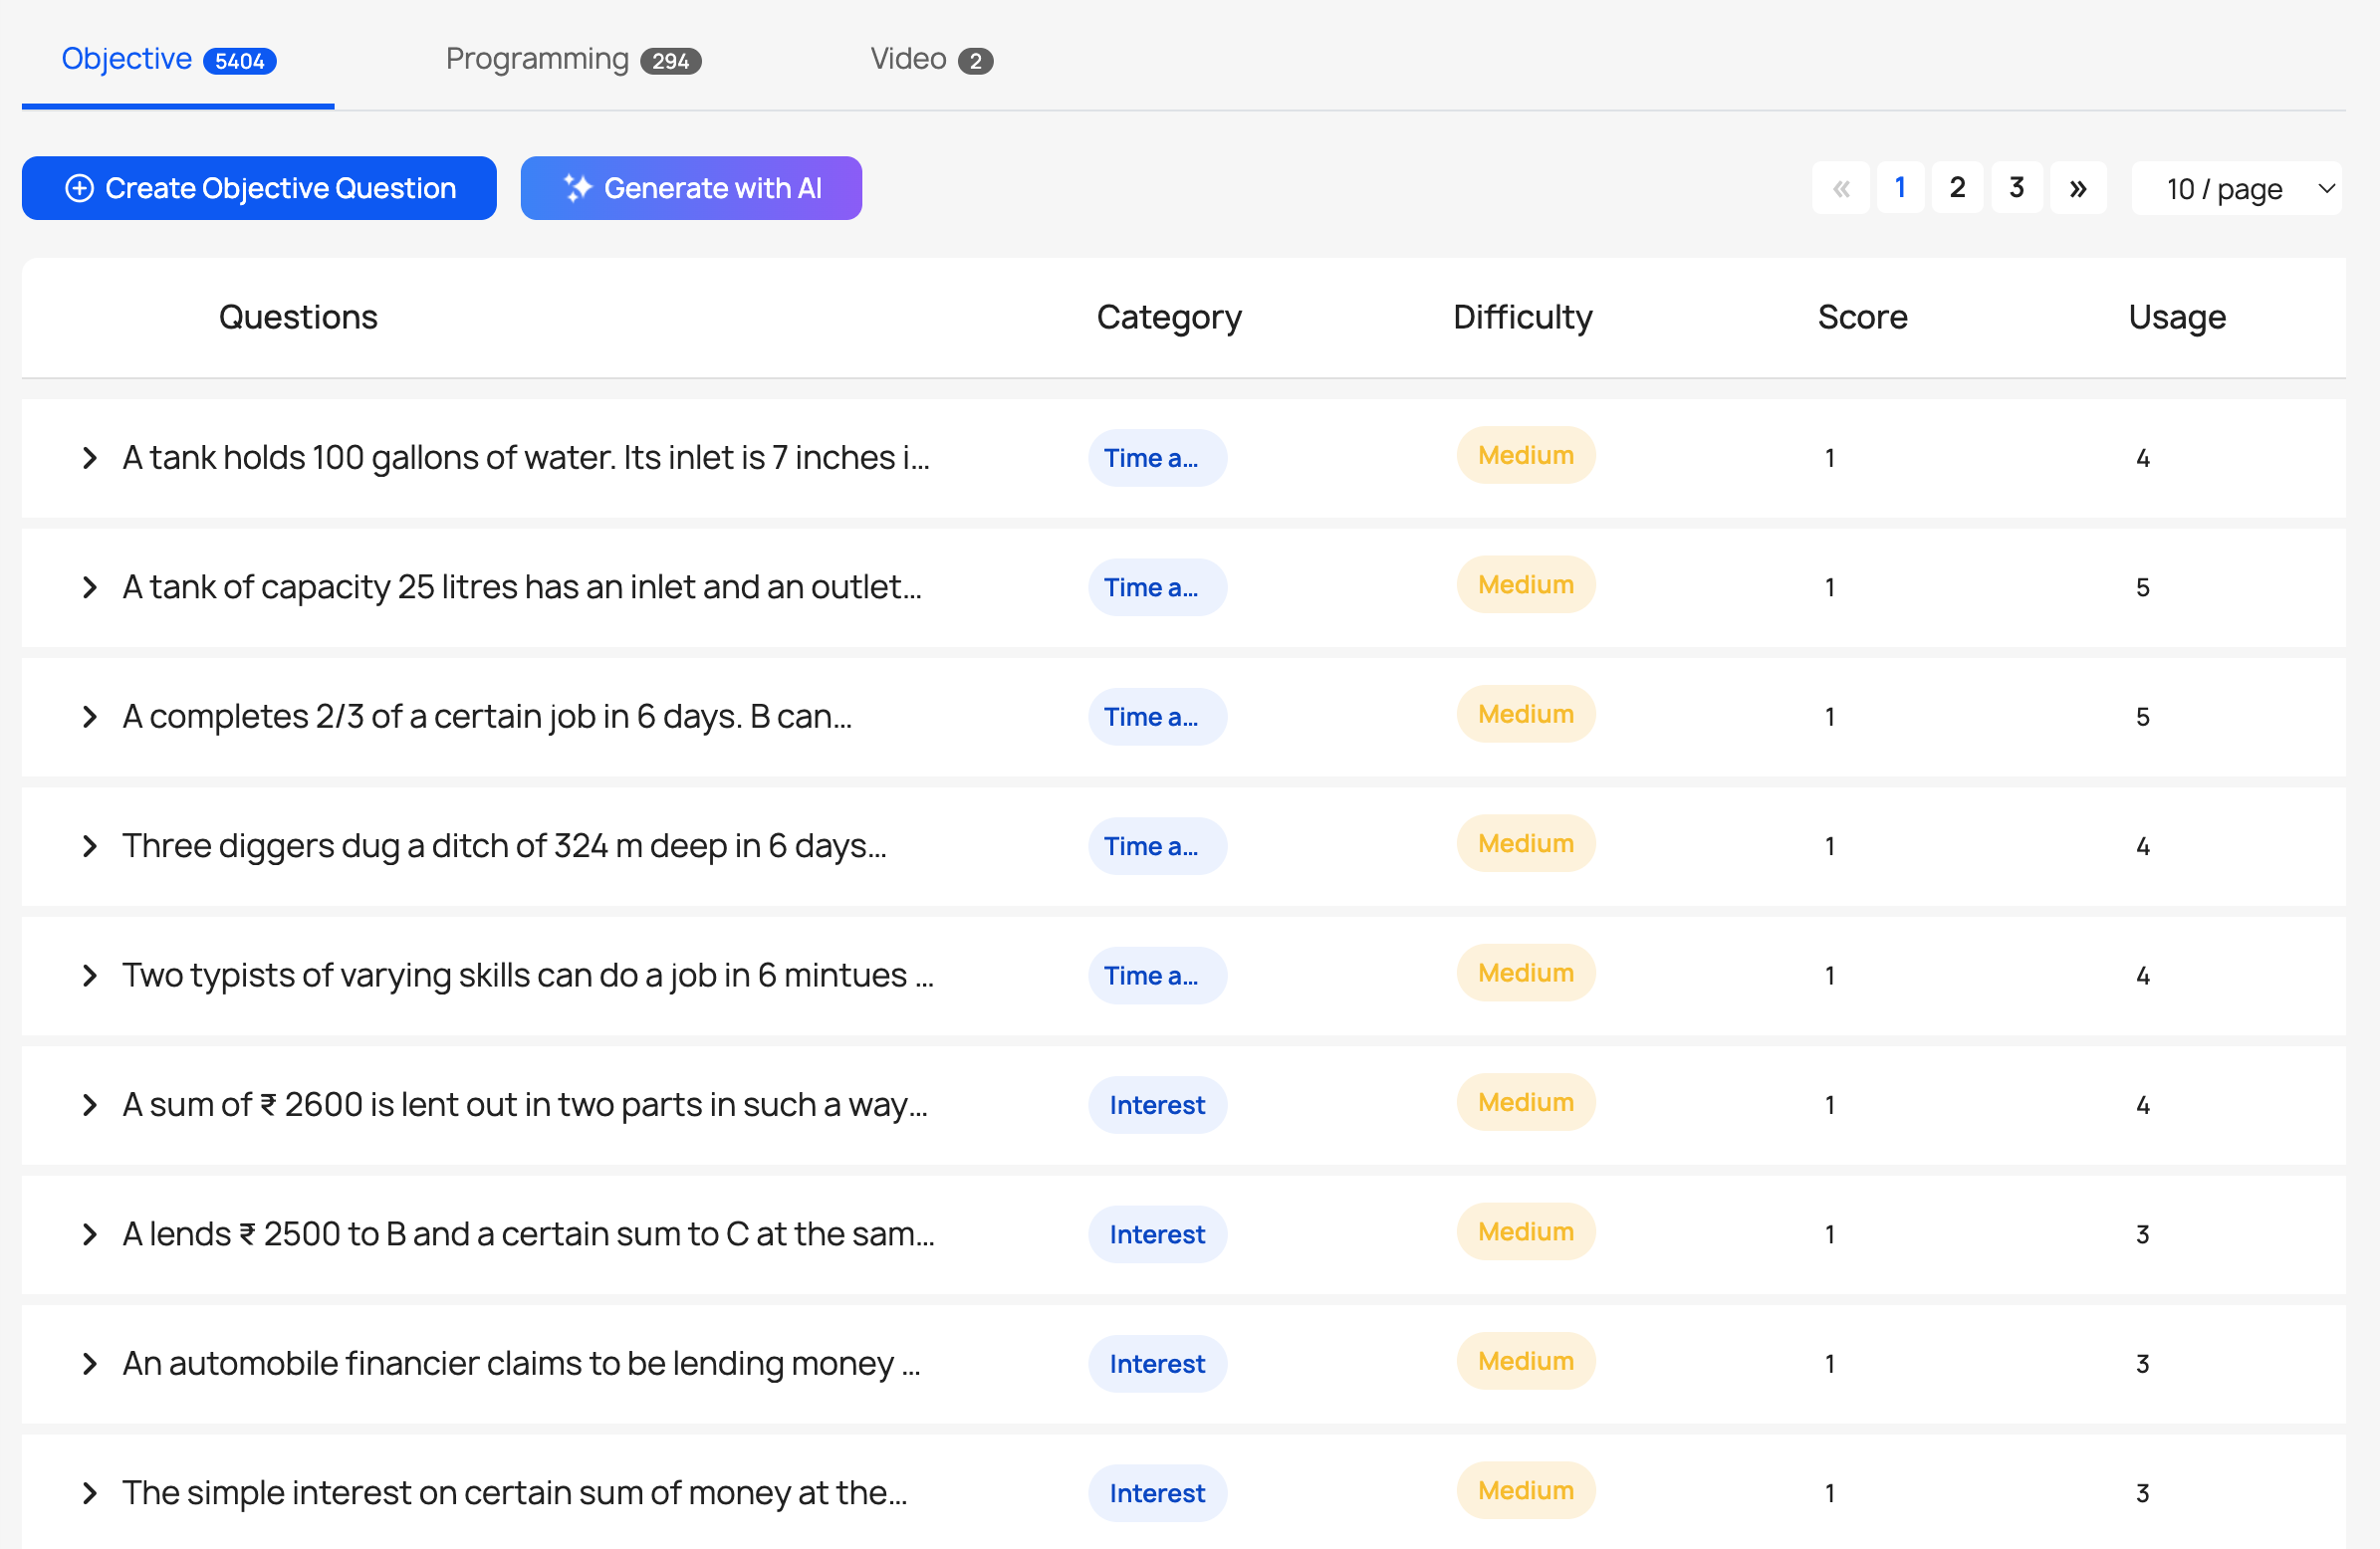Image resolution: width=2380 pixels, height=1549 pixels.
Task: Click Medium badge on 'A completes 2/3' row
Action: click(1525, 714)
